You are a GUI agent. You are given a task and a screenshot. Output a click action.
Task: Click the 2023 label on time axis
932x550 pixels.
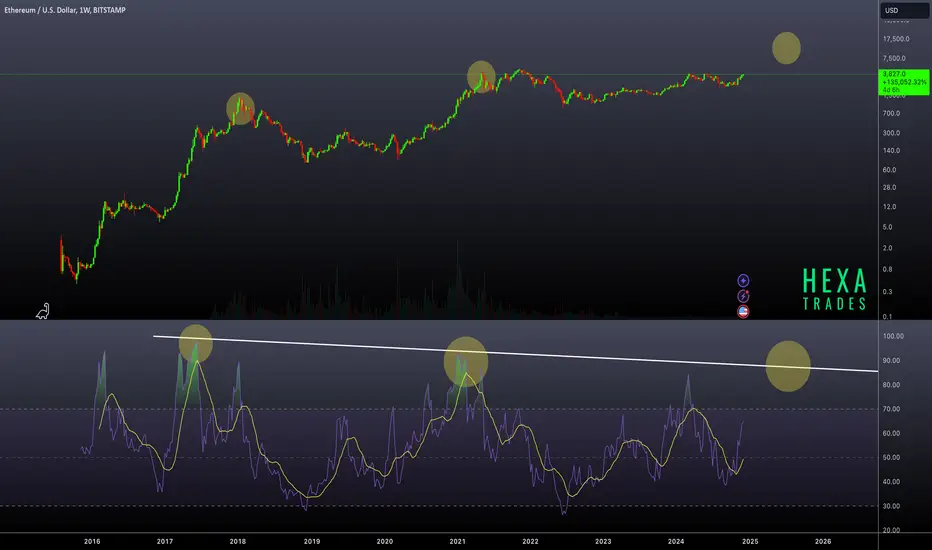[x=603, y=541]
